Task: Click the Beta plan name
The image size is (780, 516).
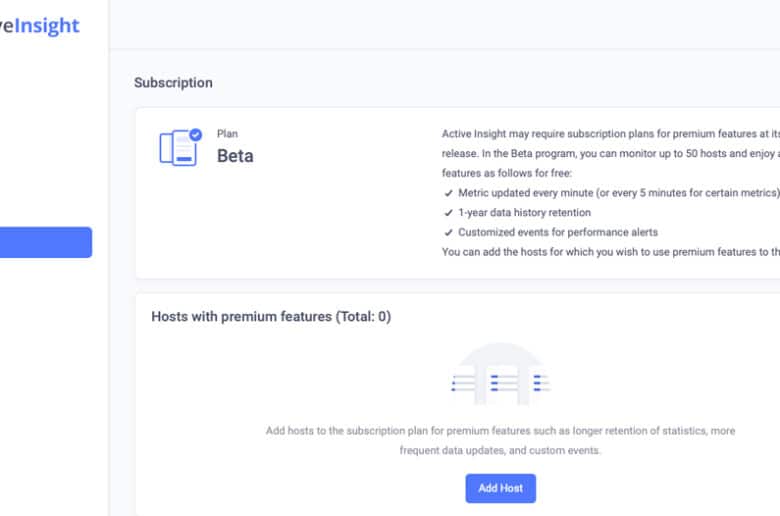Action: coord(235,156)
